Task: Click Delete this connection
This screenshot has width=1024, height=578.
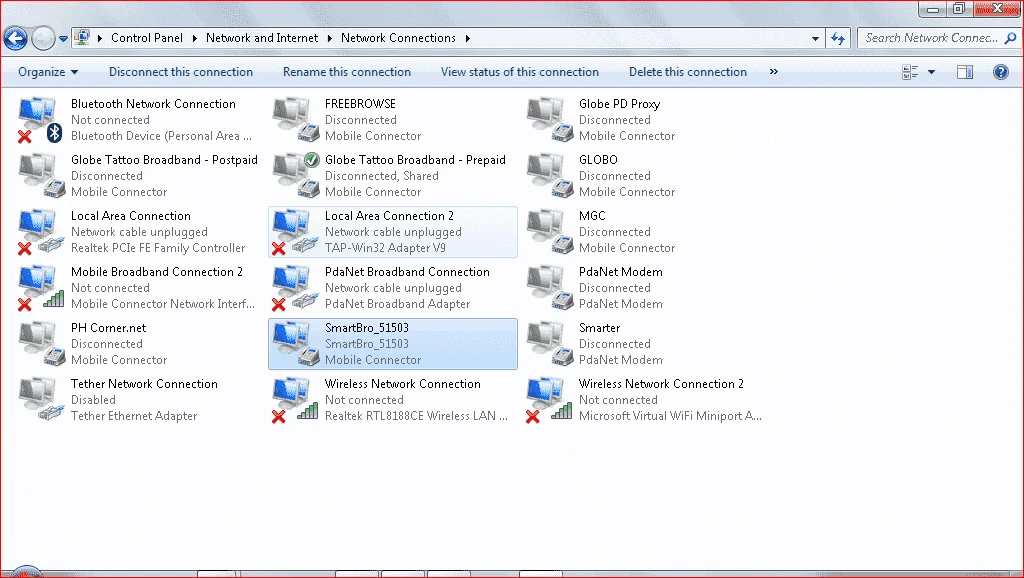Action: tap(688, 72)
